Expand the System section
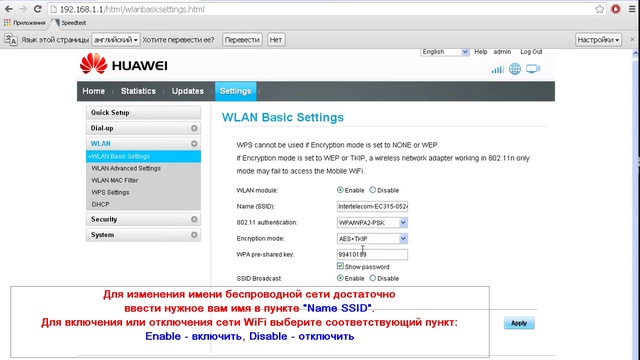640x360 pixels. click(x=143, y=235)
